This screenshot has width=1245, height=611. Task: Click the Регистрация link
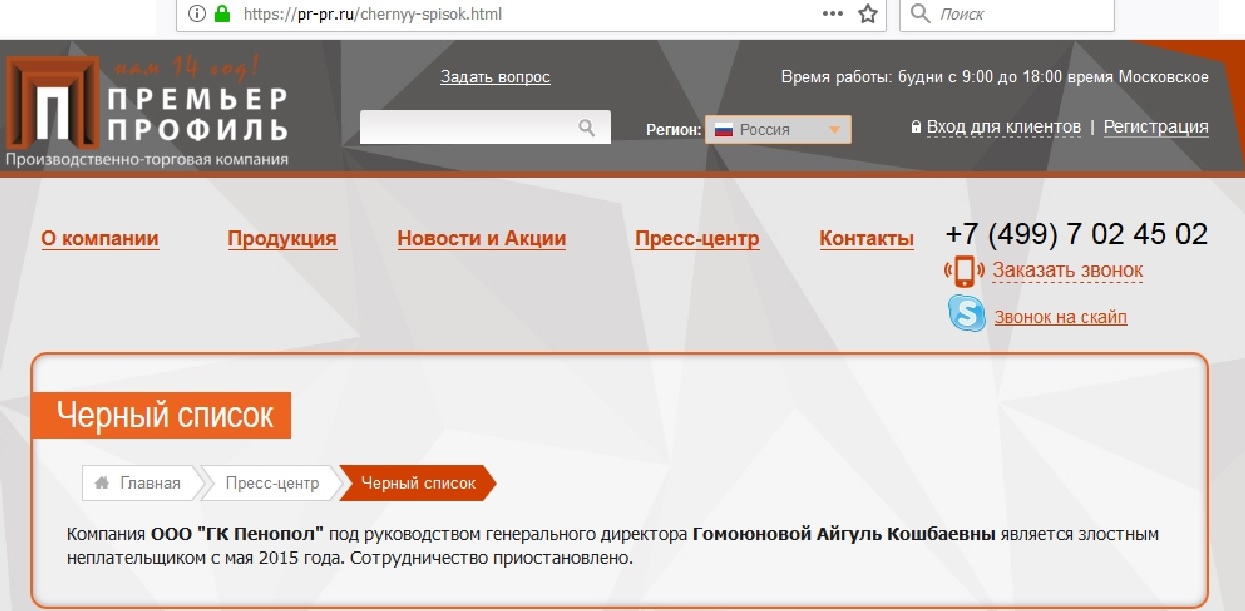[1155, 128]
